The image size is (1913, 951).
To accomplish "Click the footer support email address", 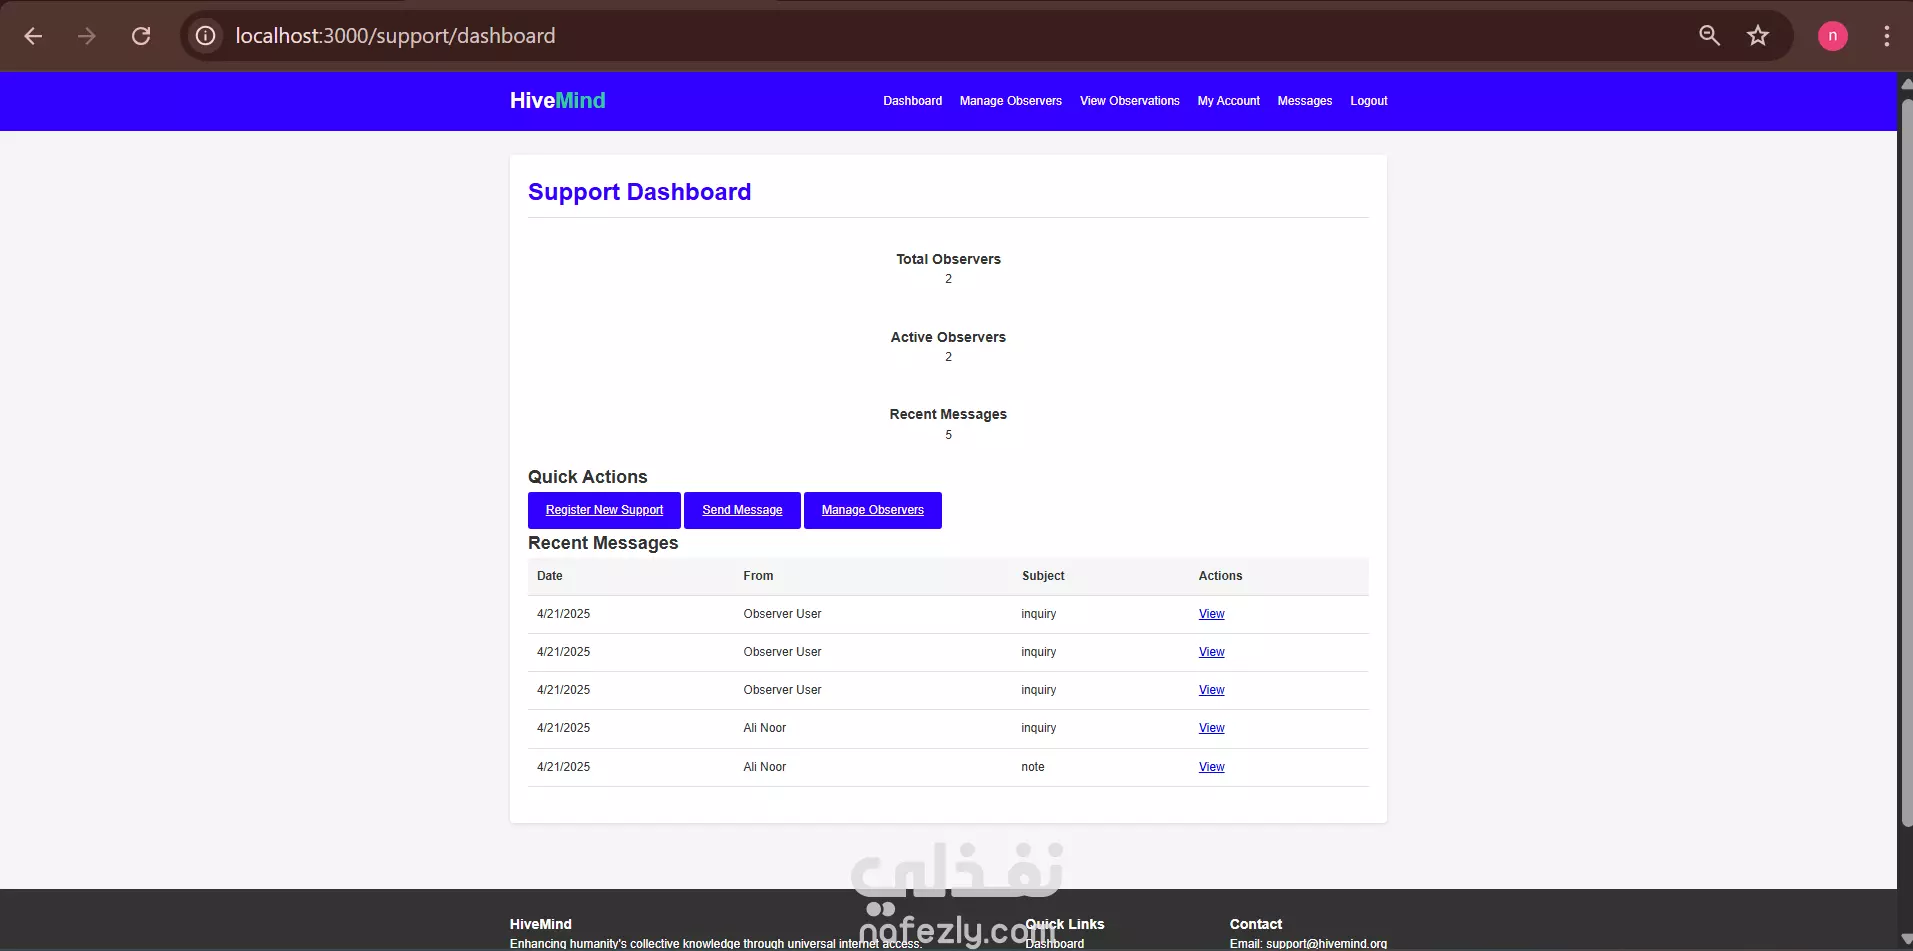I will (x=1326, y=943).
